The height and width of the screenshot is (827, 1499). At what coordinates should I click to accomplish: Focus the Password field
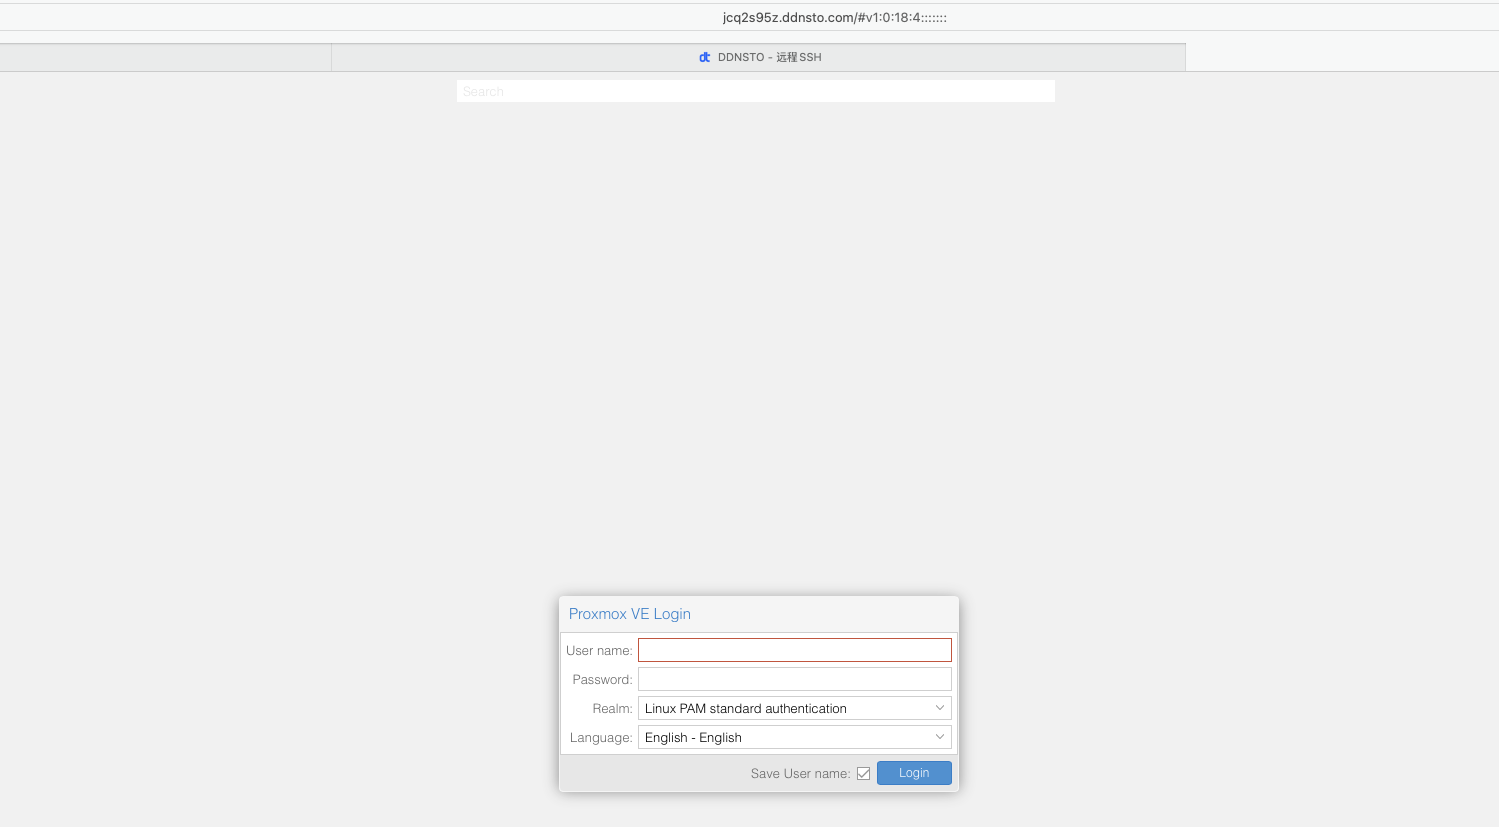795,679
